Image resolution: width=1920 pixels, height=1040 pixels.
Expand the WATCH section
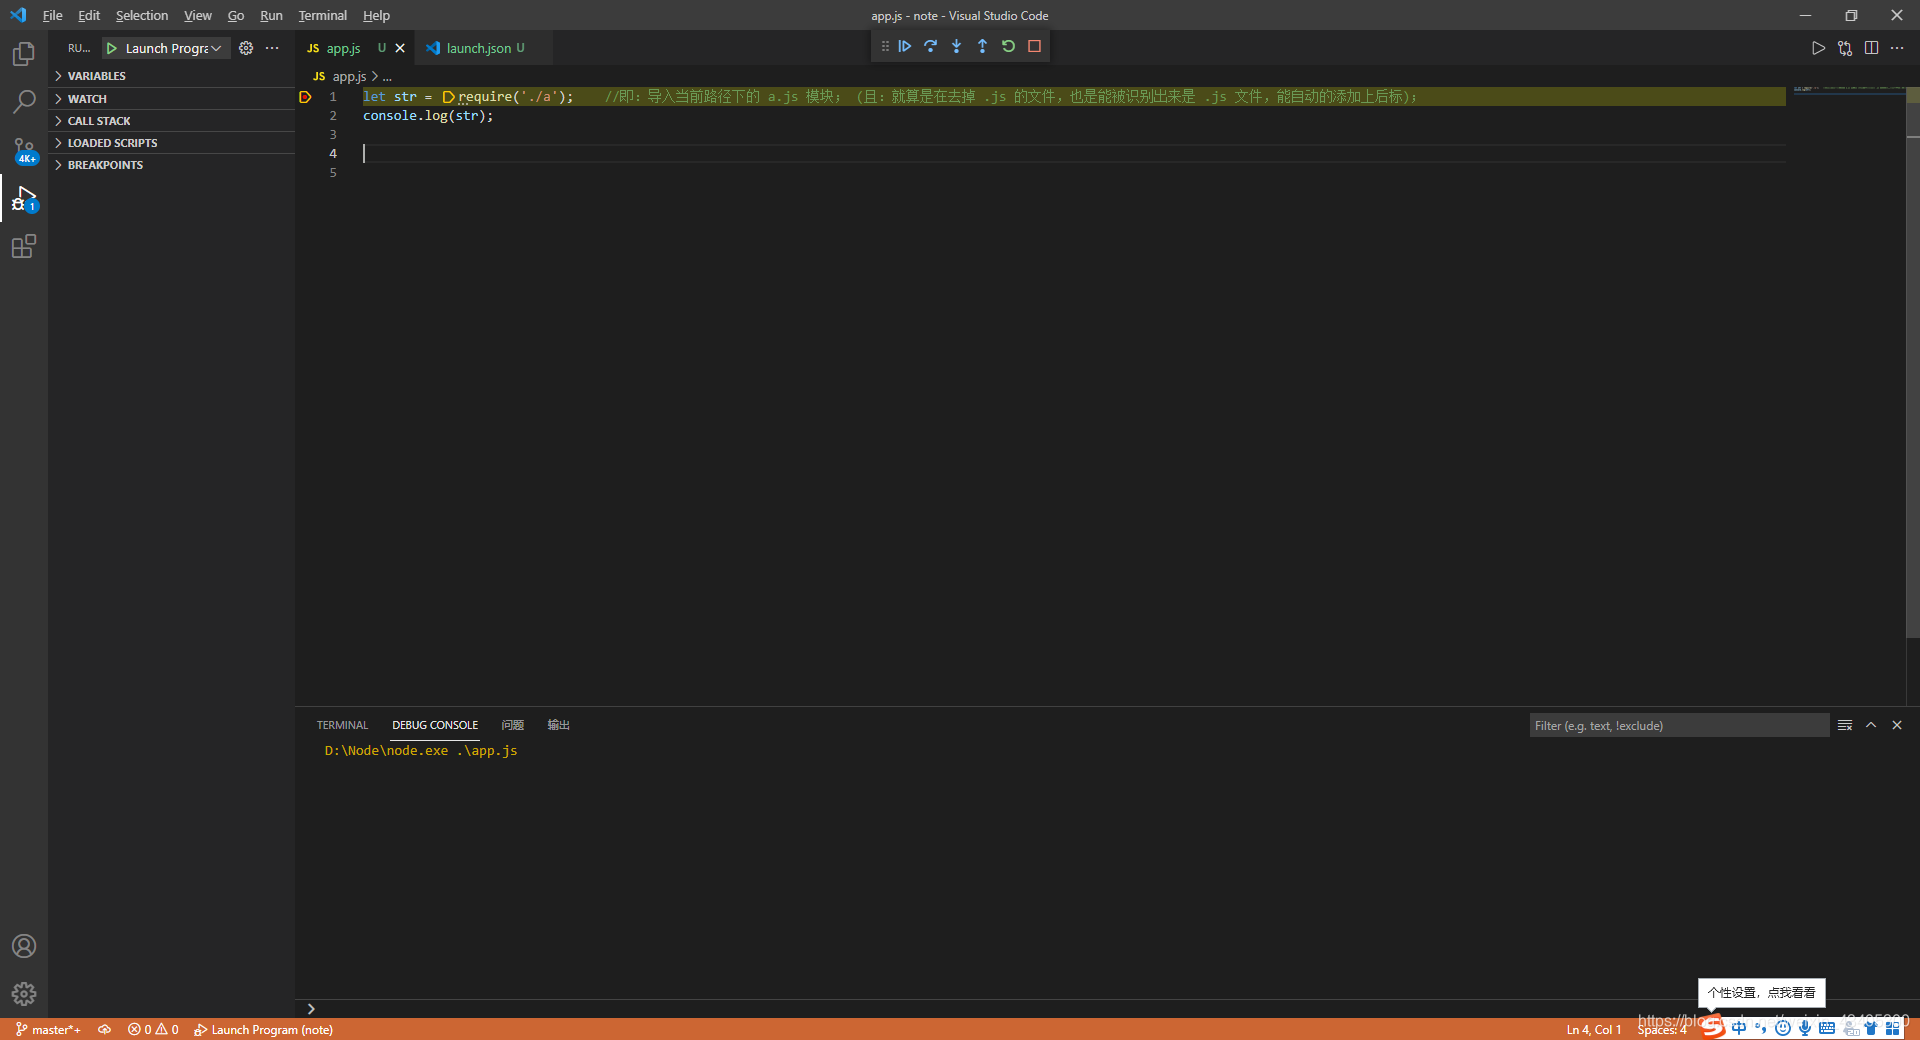(171, 99)
